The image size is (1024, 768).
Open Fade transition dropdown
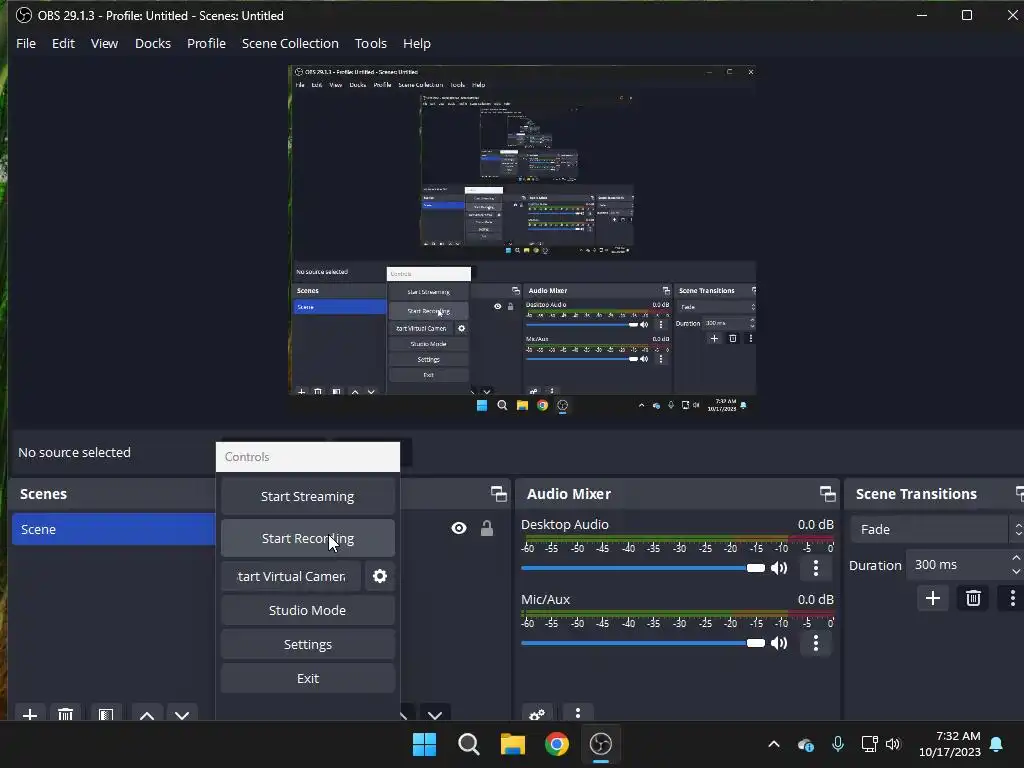coord(936,529)
